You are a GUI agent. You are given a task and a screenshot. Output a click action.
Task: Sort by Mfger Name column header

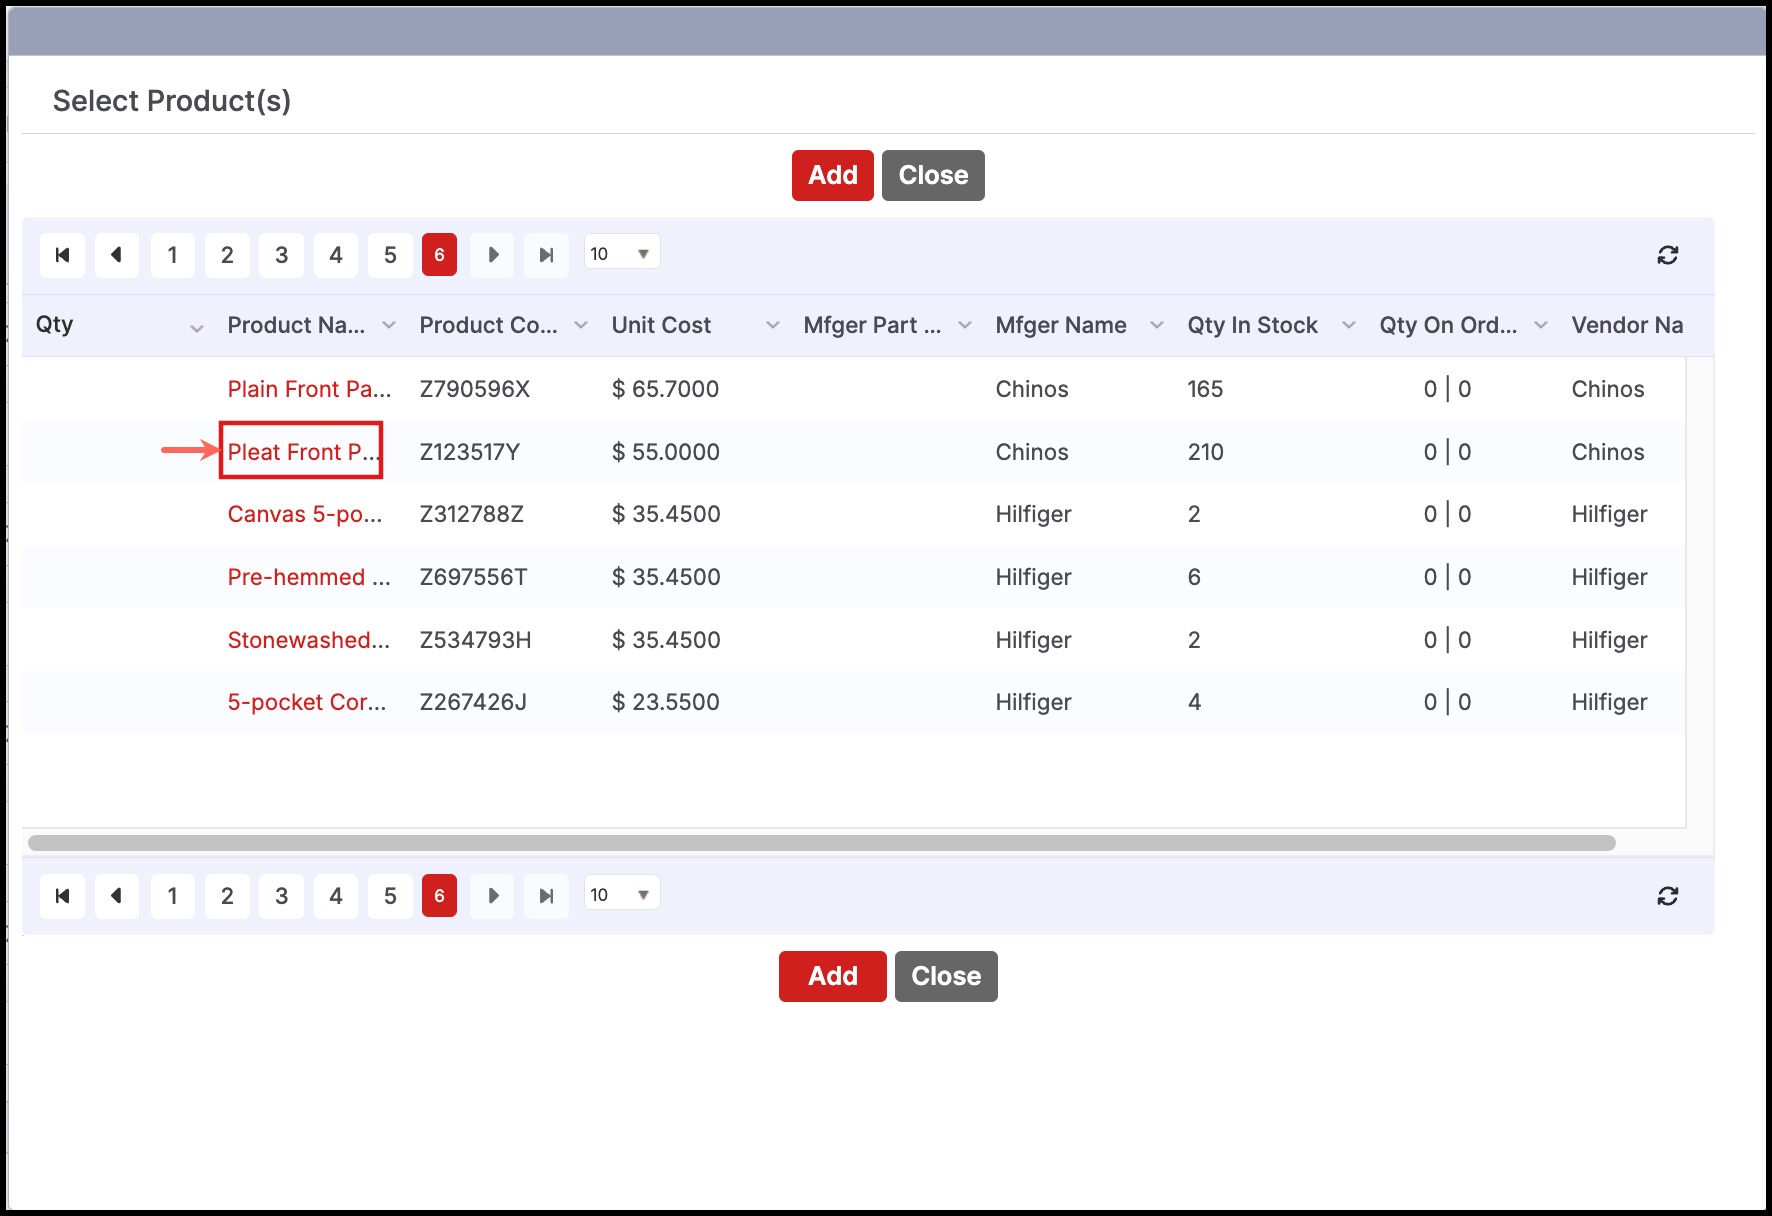coord(1061,325)
